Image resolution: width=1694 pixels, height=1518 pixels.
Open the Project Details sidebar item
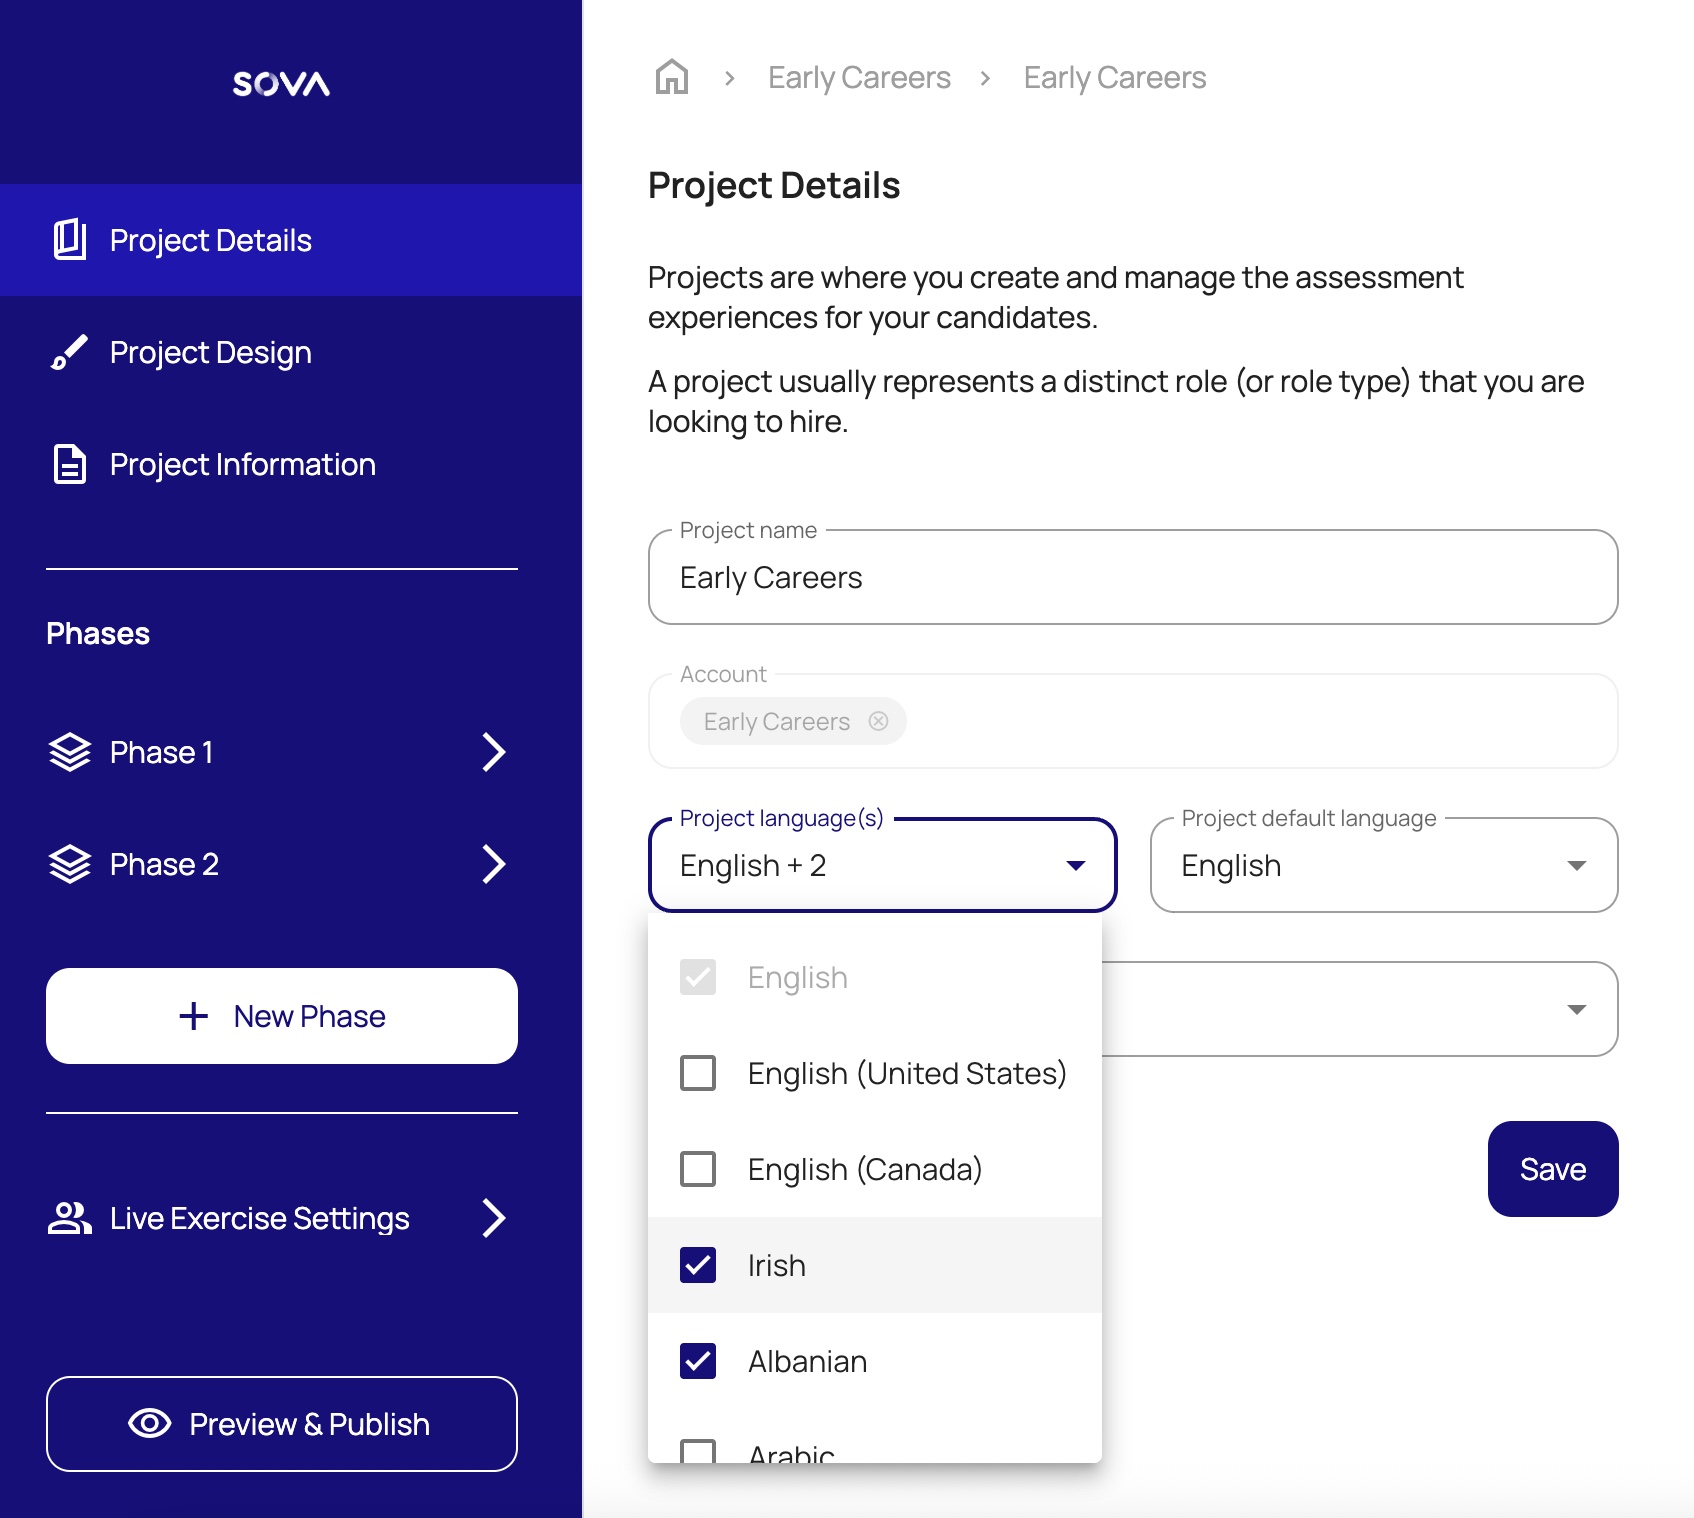[x=211, y=241]
